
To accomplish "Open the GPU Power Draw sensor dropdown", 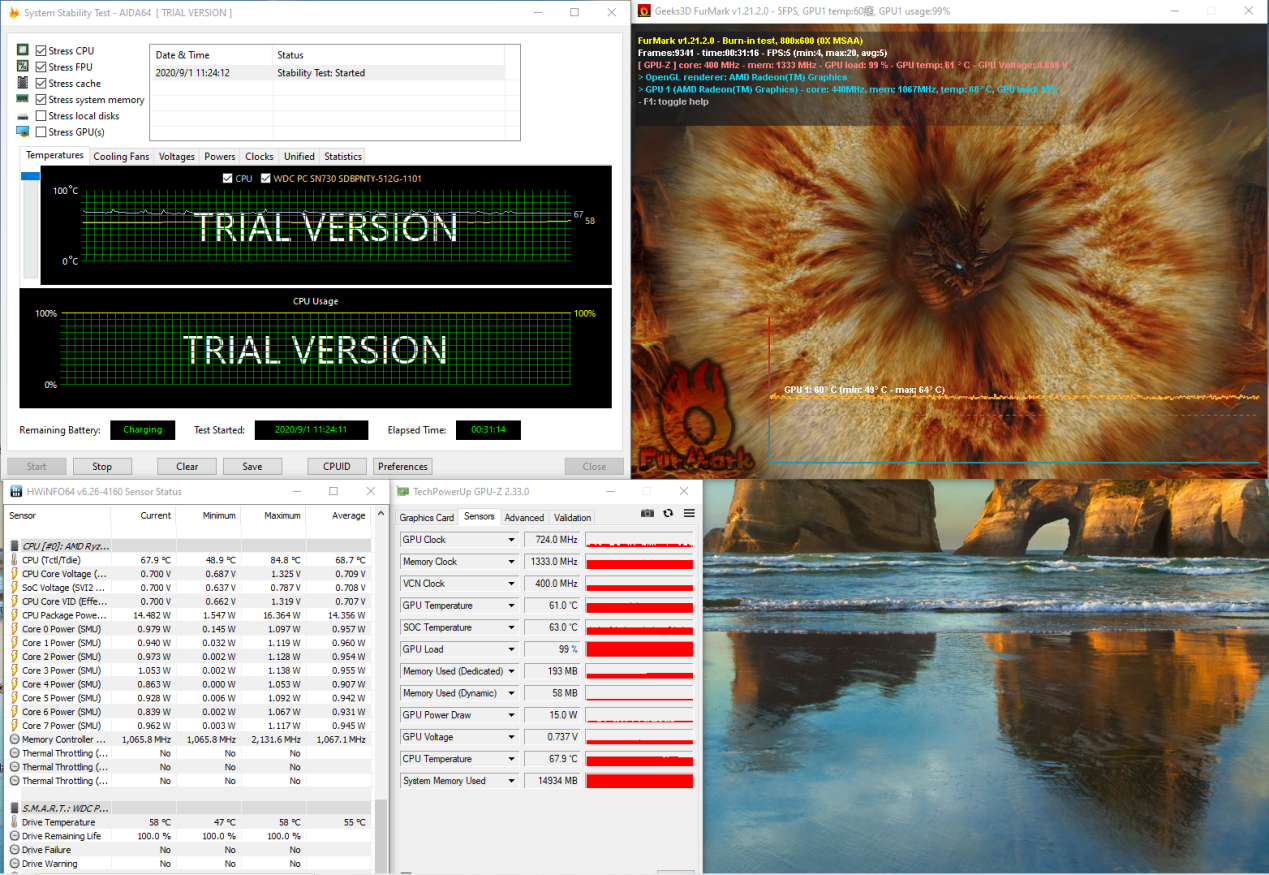I will tap(511, 715).
